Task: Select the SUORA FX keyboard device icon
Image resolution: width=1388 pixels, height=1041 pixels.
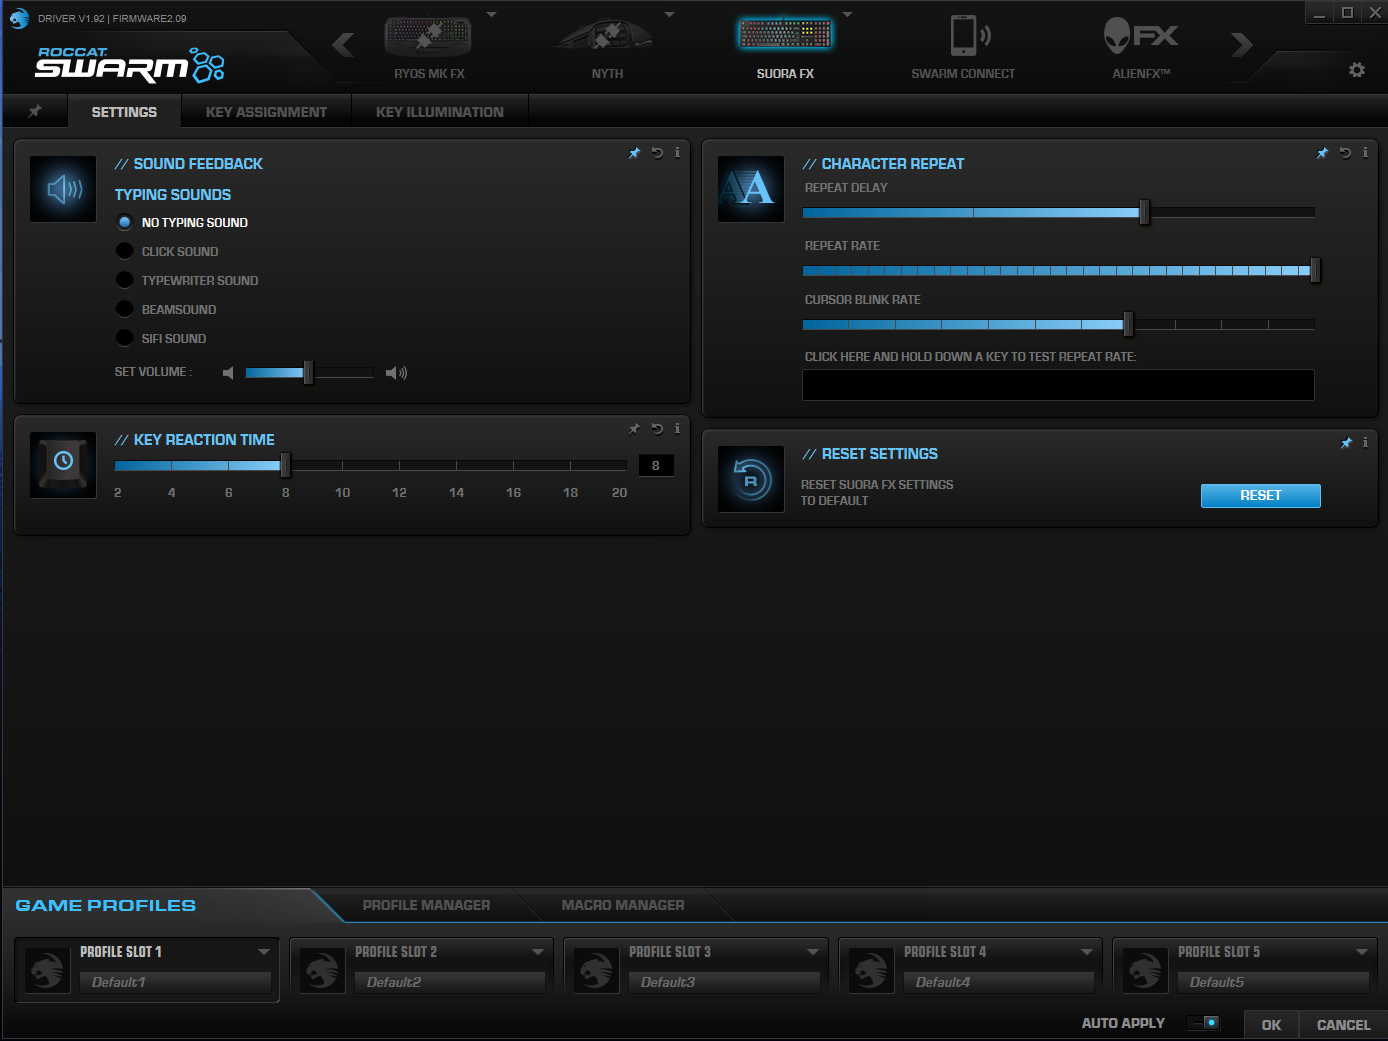Action: (785, 35)
